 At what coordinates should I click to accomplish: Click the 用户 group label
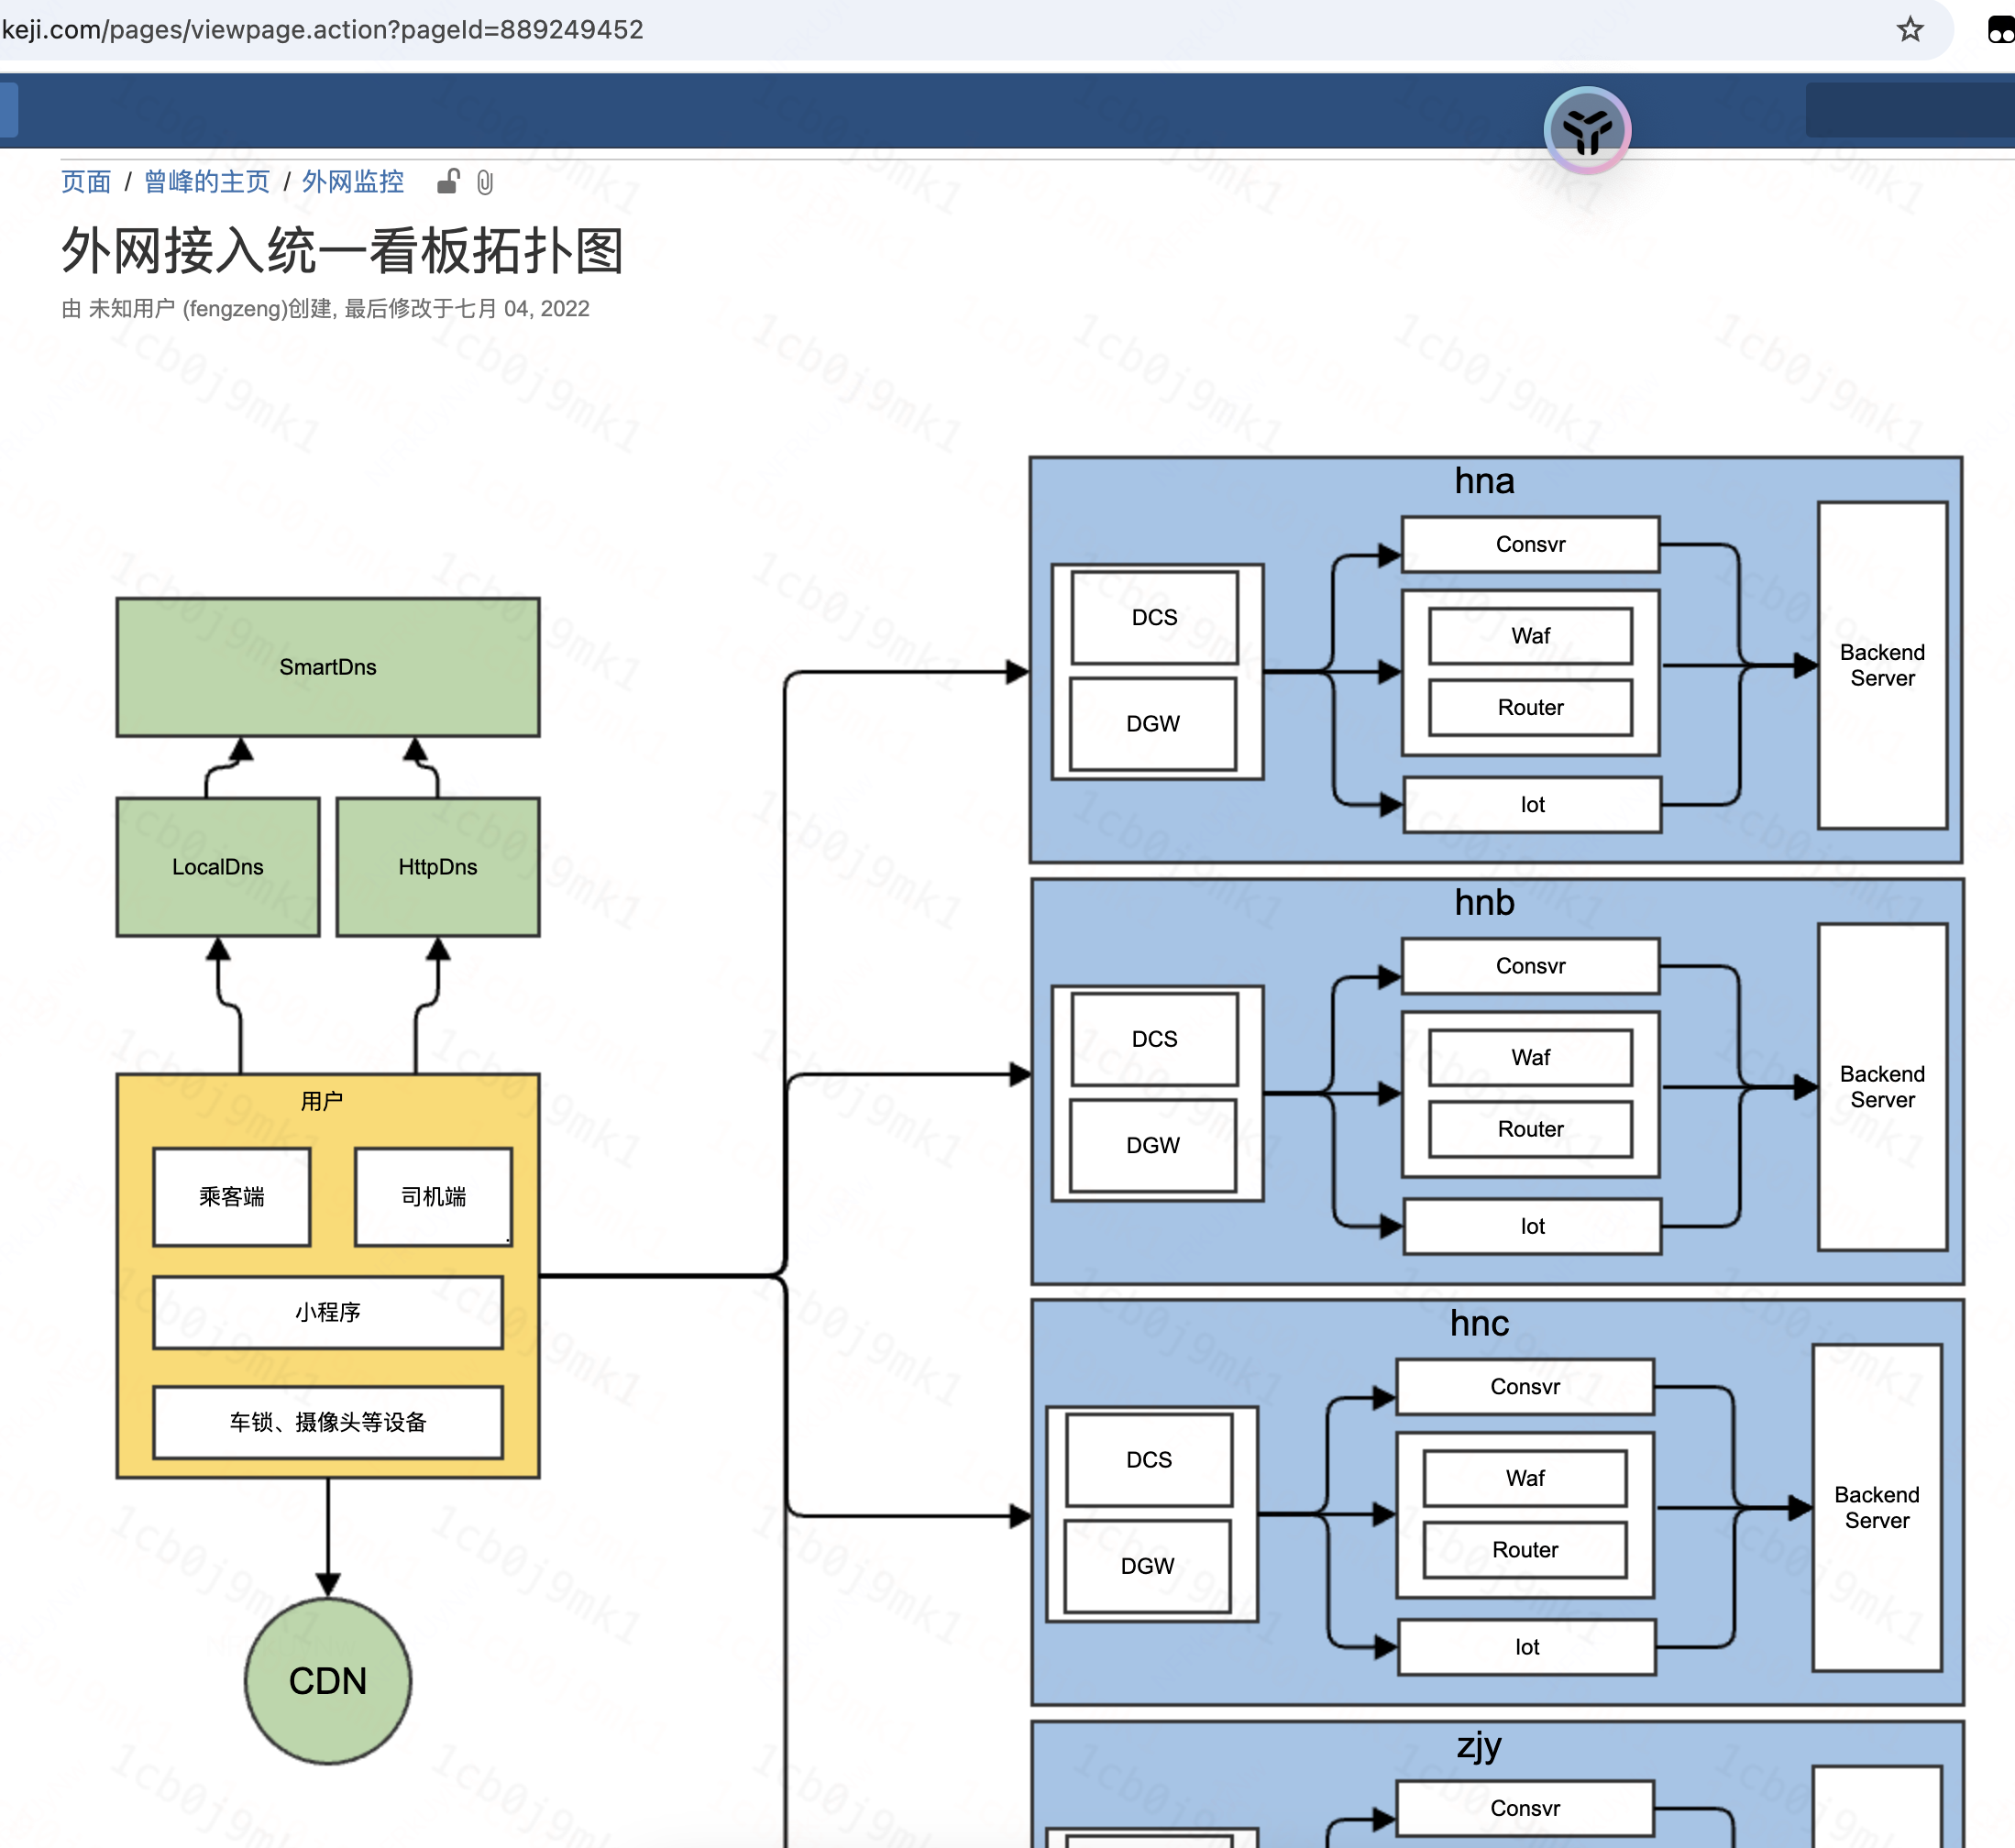pos(322,1101)
